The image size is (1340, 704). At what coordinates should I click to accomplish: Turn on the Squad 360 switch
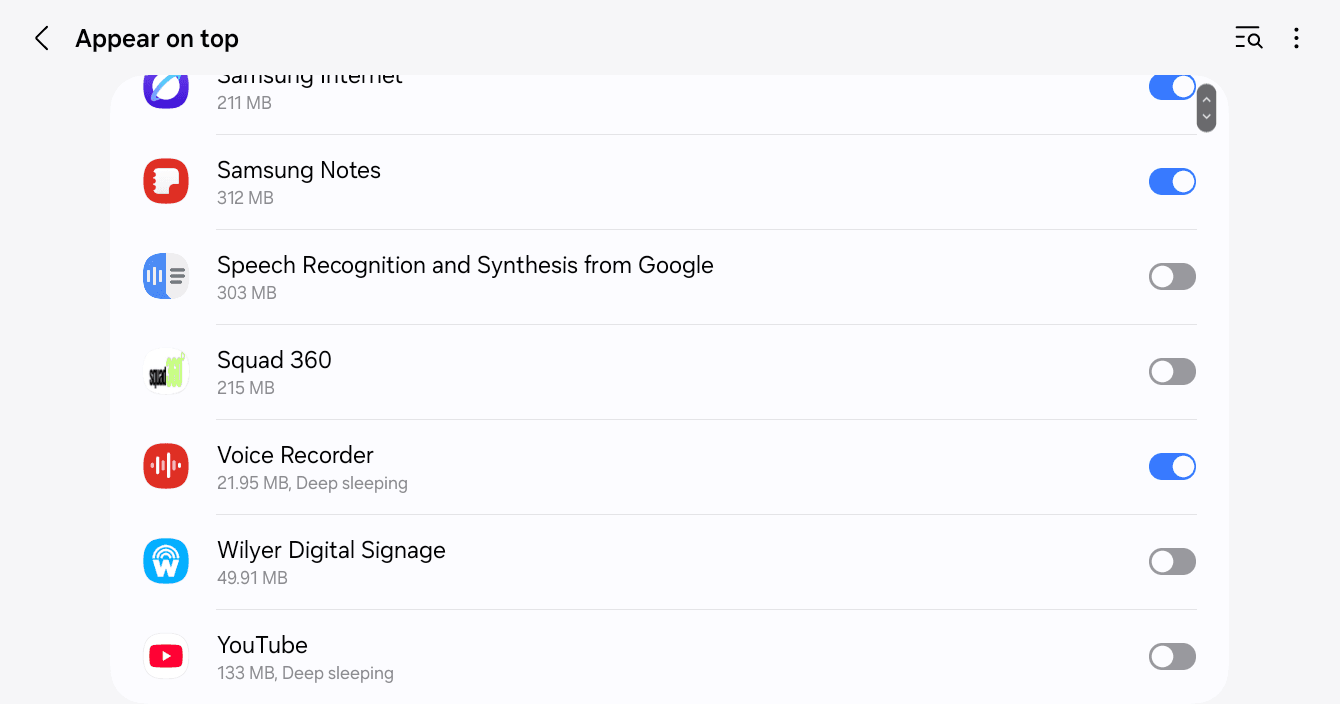coord(1172,371)
